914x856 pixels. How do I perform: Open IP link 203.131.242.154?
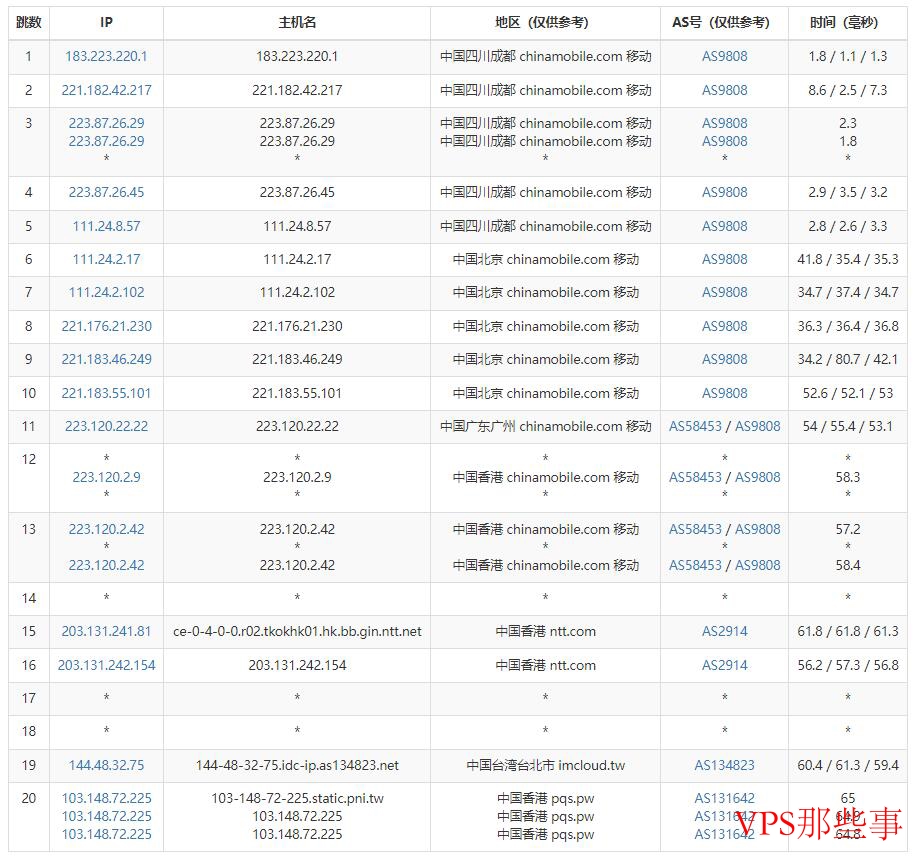tap(106, 665)
